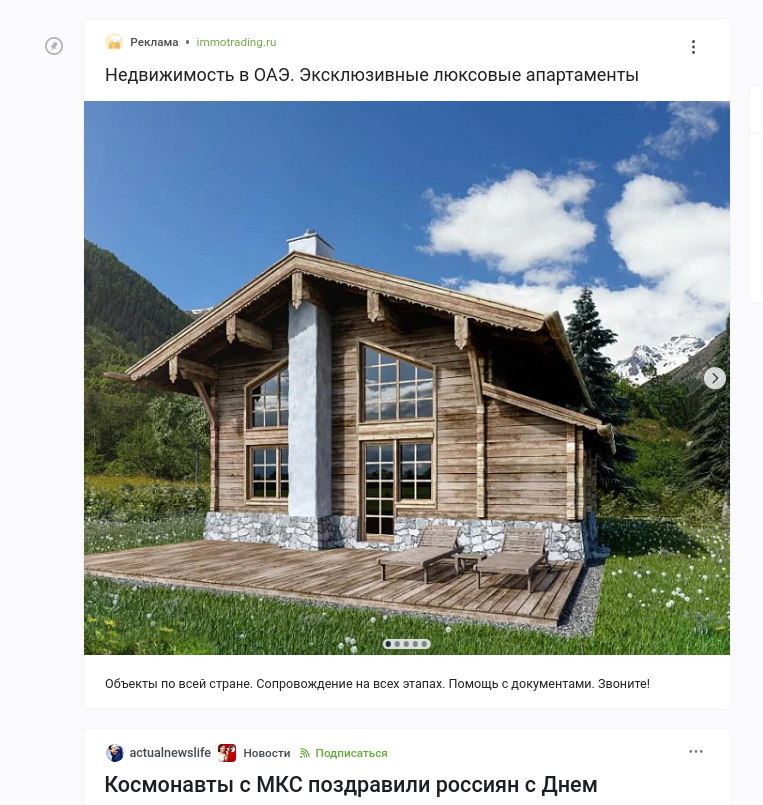Click the pin icon beside the ad

pos(54,46)
